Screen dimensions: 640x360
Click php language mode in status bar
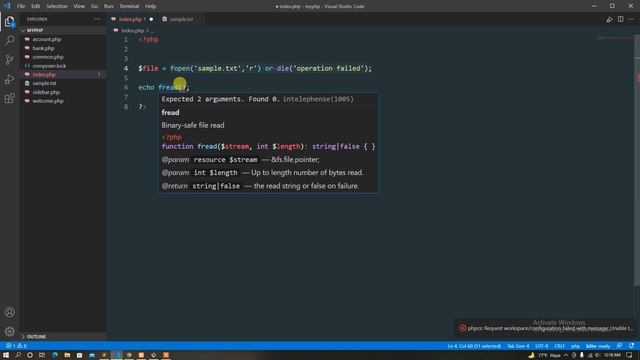[x=575, y=346]
